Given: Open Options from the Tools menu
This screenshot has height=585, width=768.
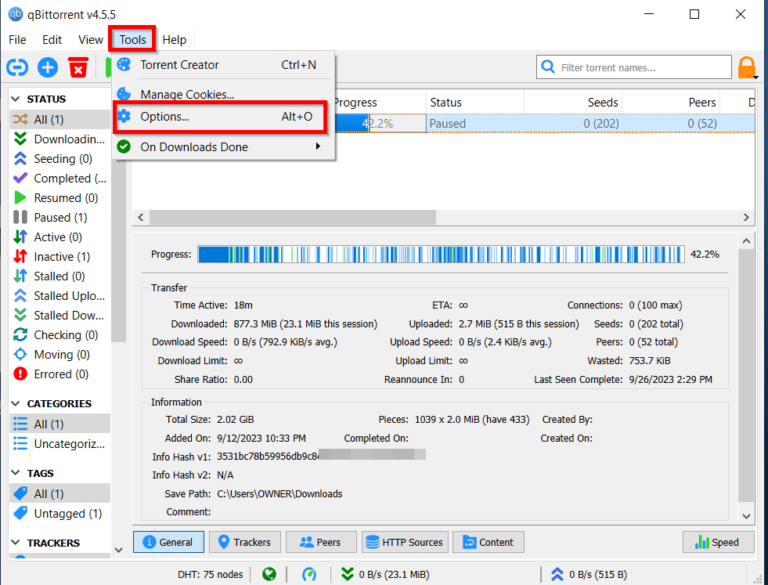Looking at the screenshot, I should coord(220,117).
